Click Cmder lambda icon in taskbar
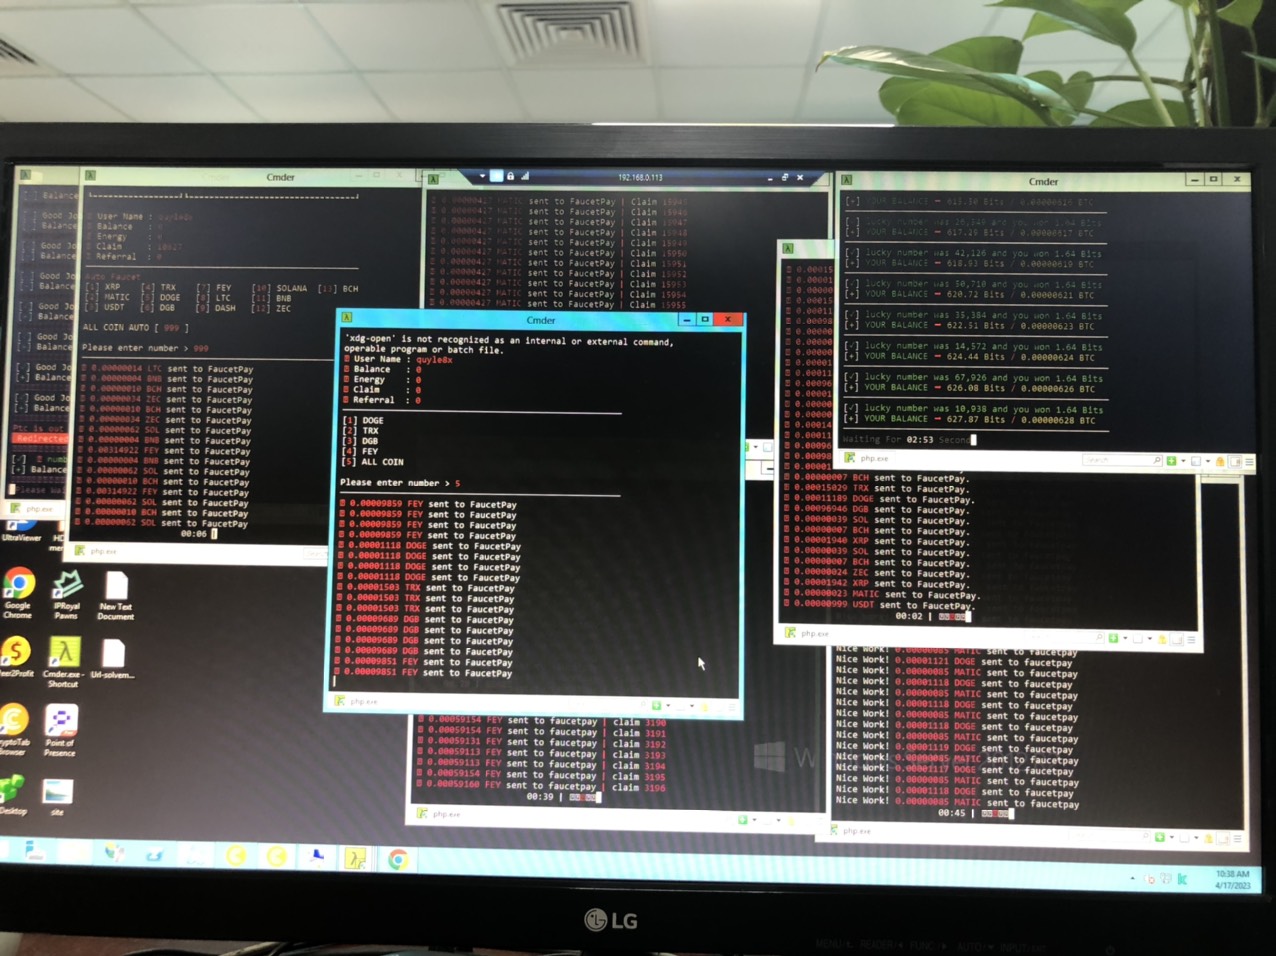Screen dimensions: 1276x956 (x=355, y=857)
